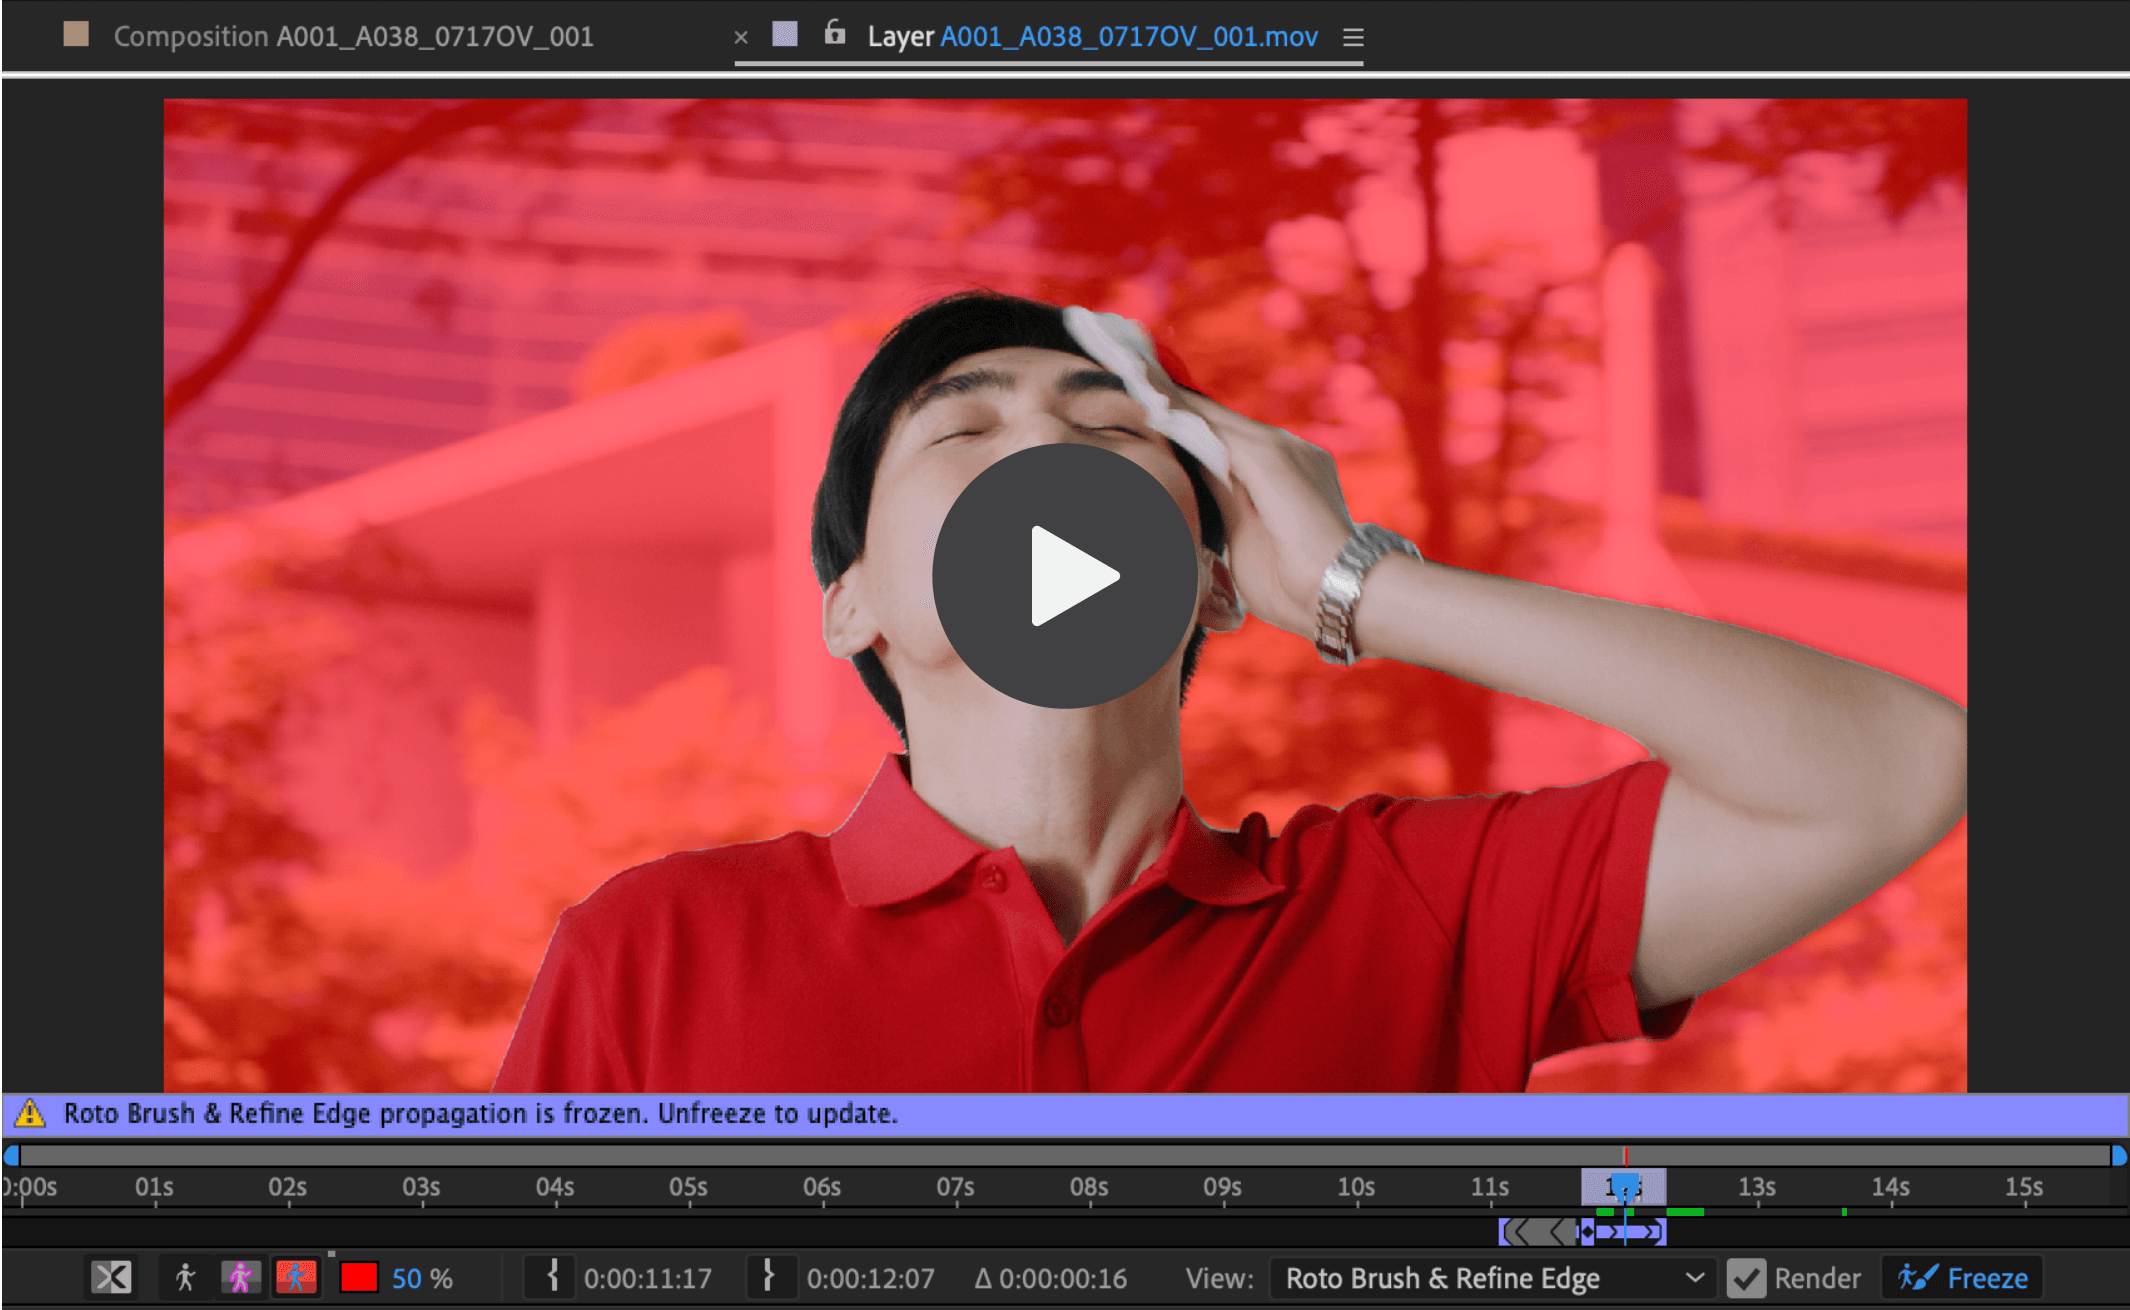Set Out point with right bracket icon
Screen dimensions: 2130x1310
[x=769, y=1277]
